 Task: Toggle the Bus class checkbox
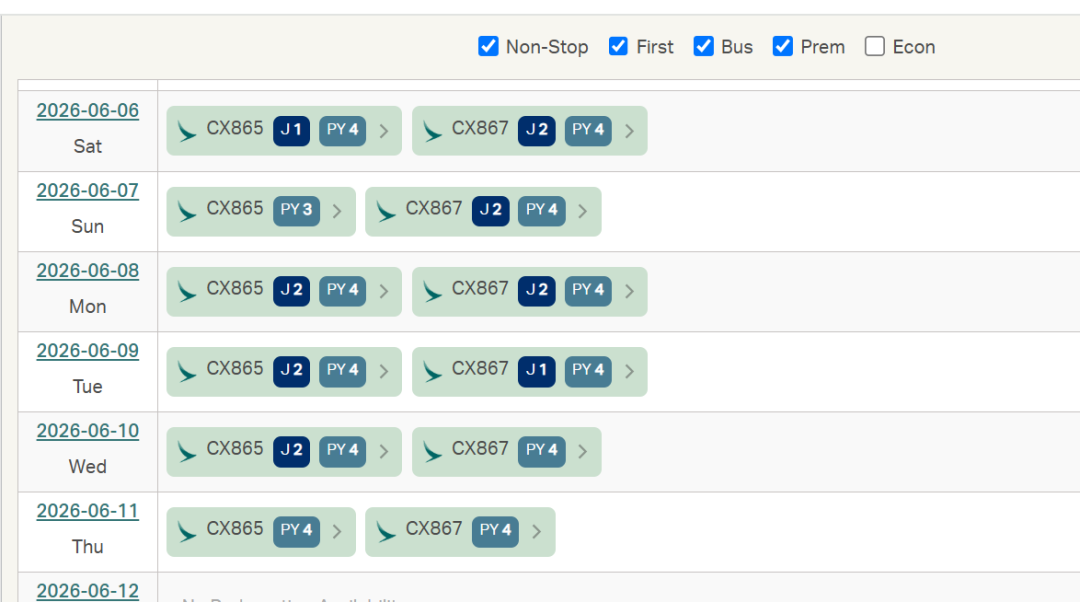click(704, 46)
